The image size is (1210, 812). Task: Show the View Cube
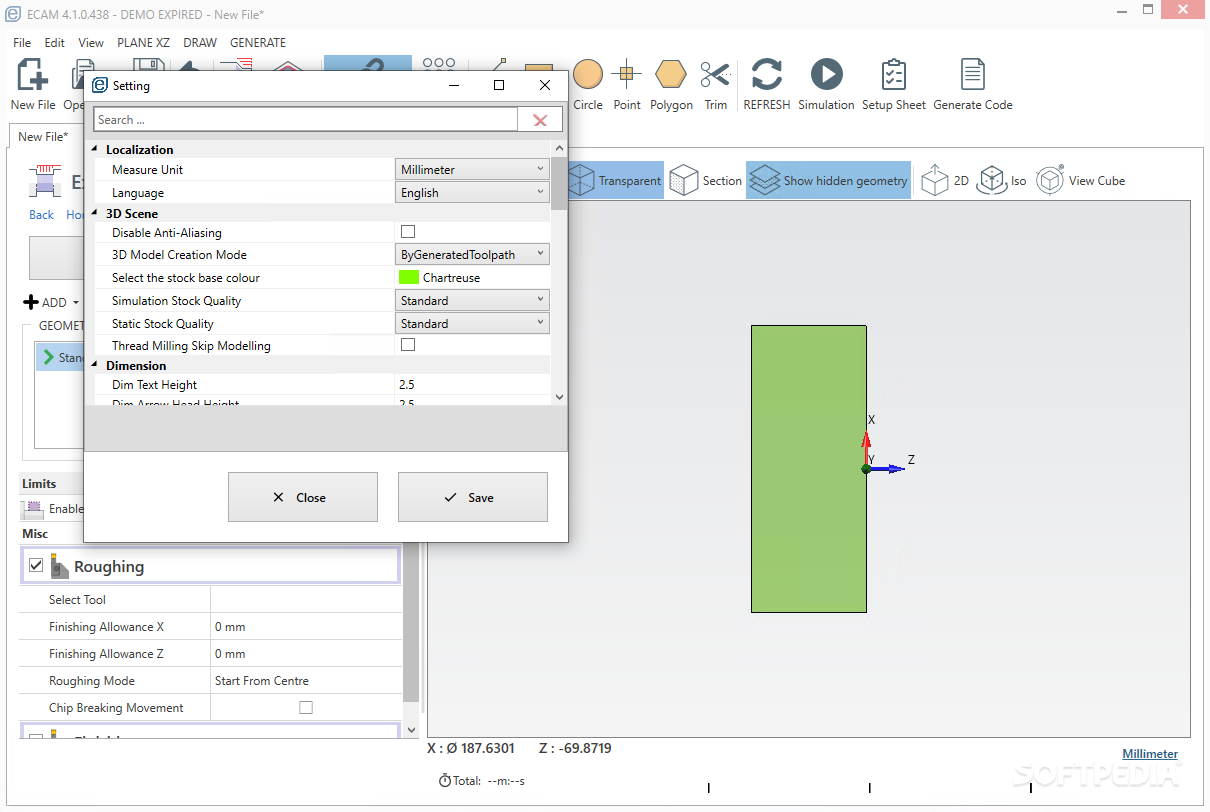point(1080,181)
